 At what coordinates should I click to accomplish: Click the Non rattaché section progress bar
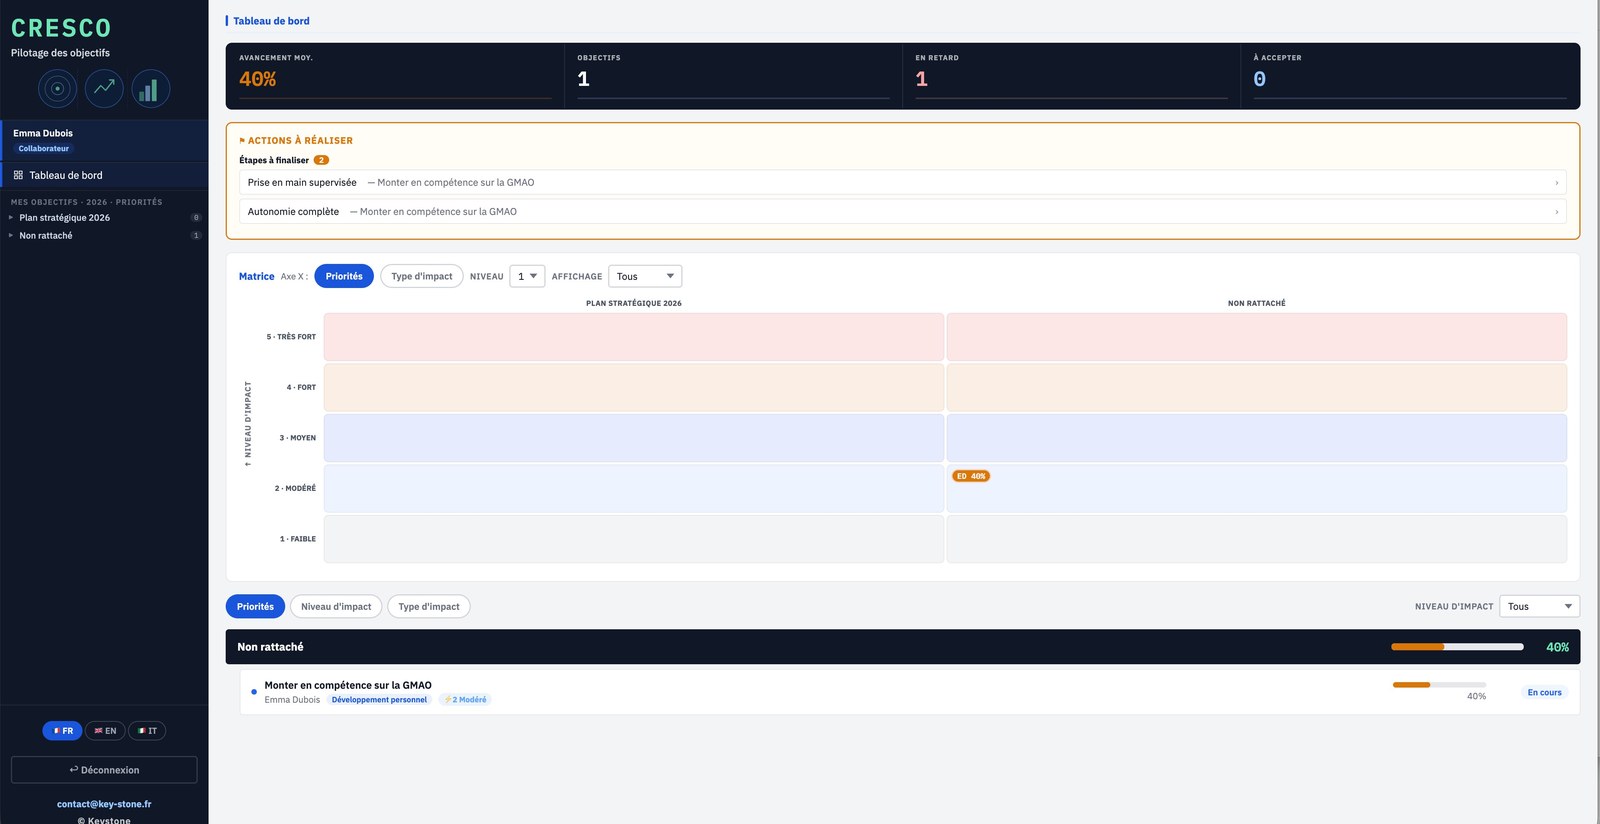[1457, 647]
